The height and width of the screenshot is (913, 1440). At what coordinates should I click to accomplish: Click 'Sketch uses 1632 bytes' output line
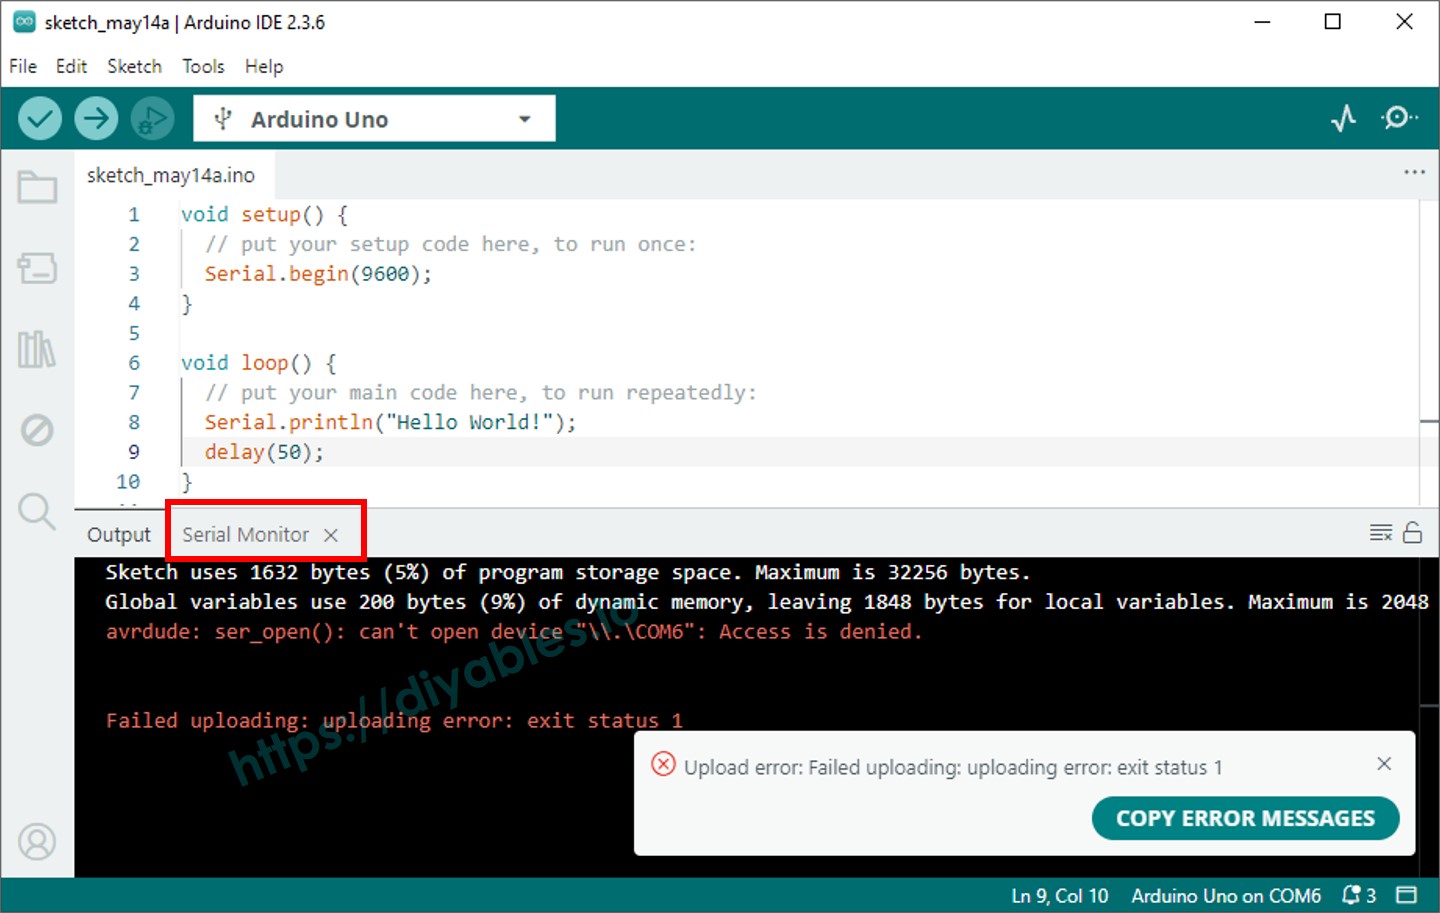click(567, 572)
